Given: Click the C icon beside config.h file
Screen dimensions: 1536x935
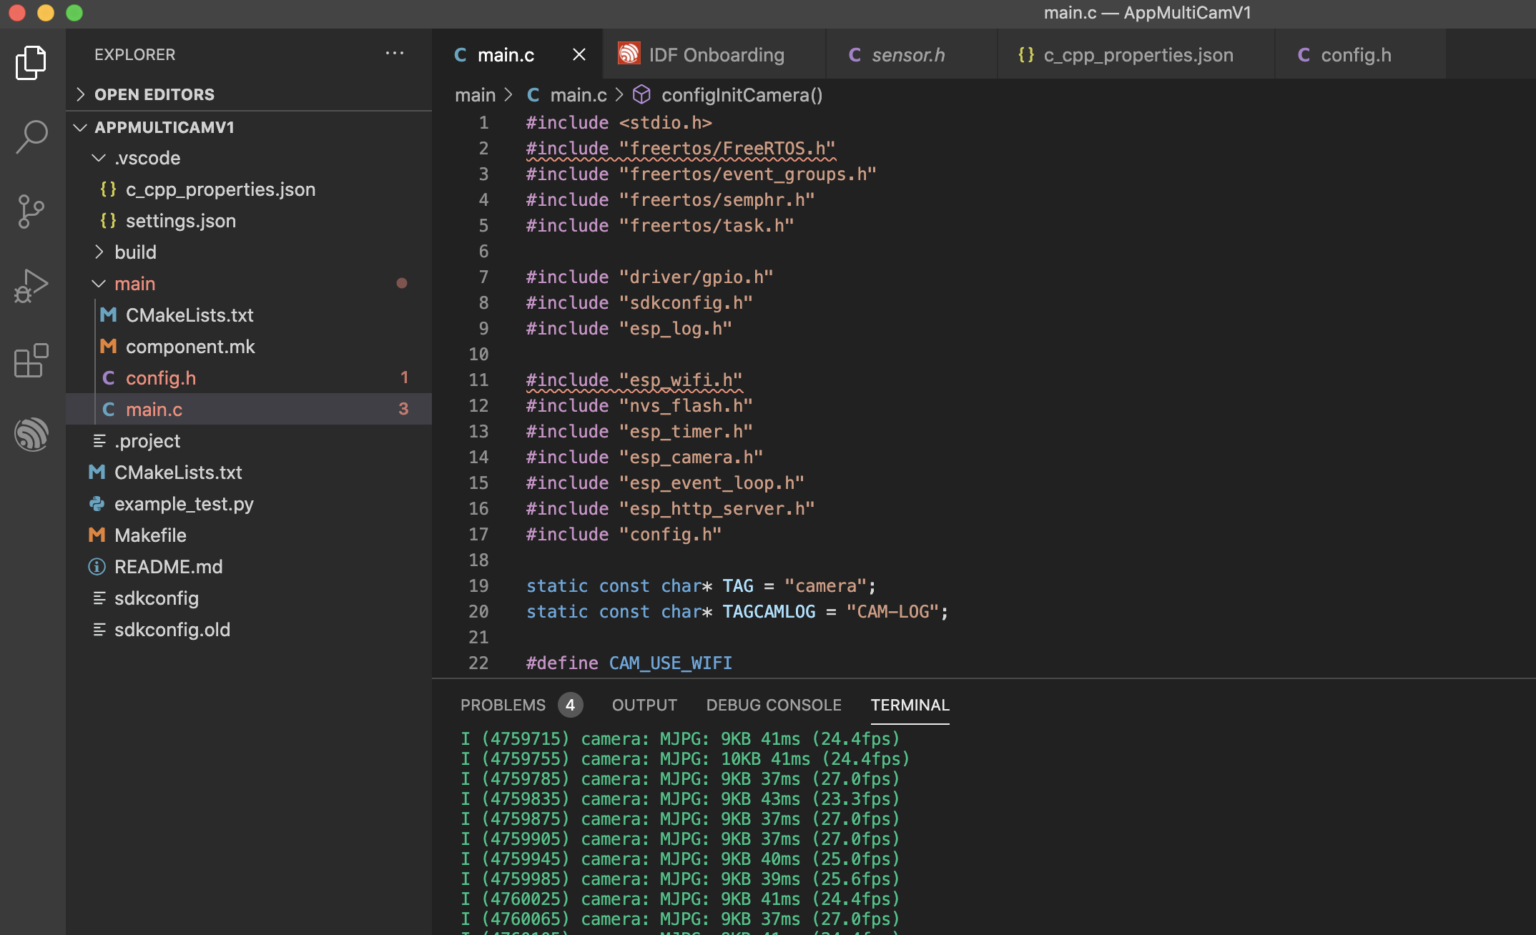Looking at the screenshot, I should (x=108, y=378).
